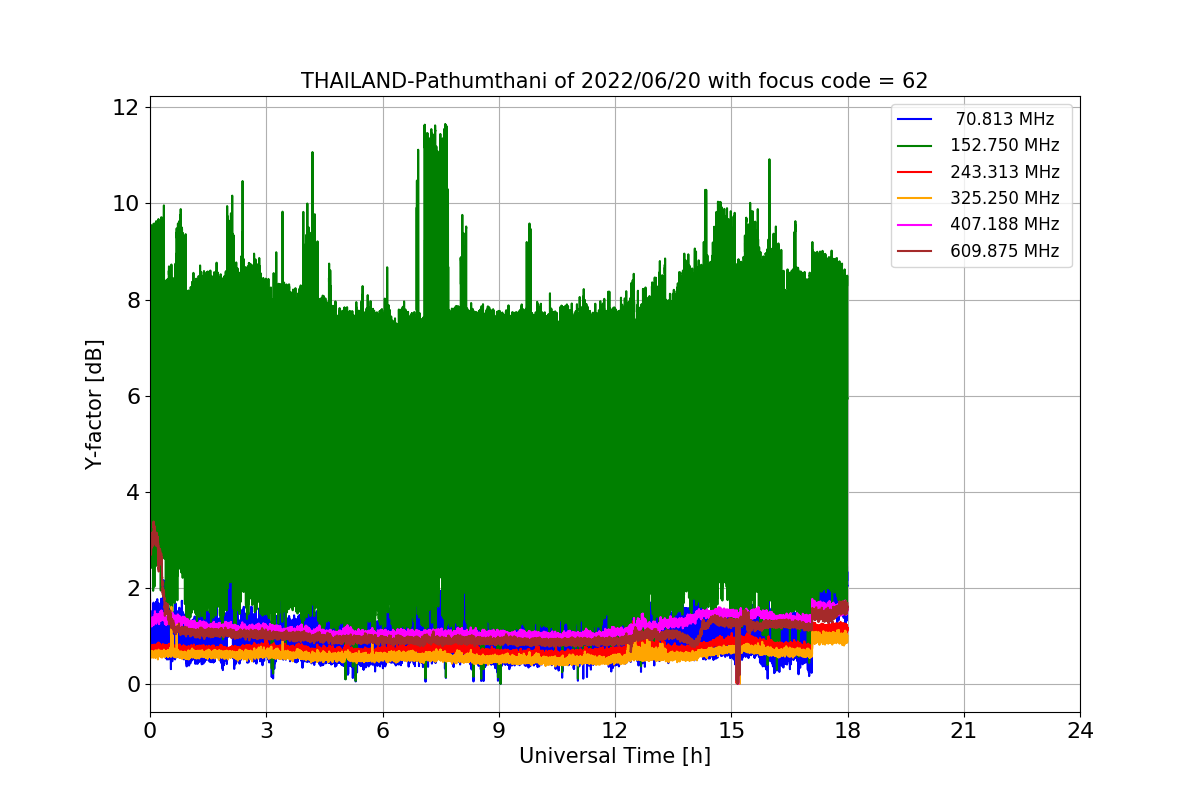Image resolution: width=1200 pixels, height=800 pixels.
Task: Click the brown trace dip near 15 hours
Action: tap(738, 655)
